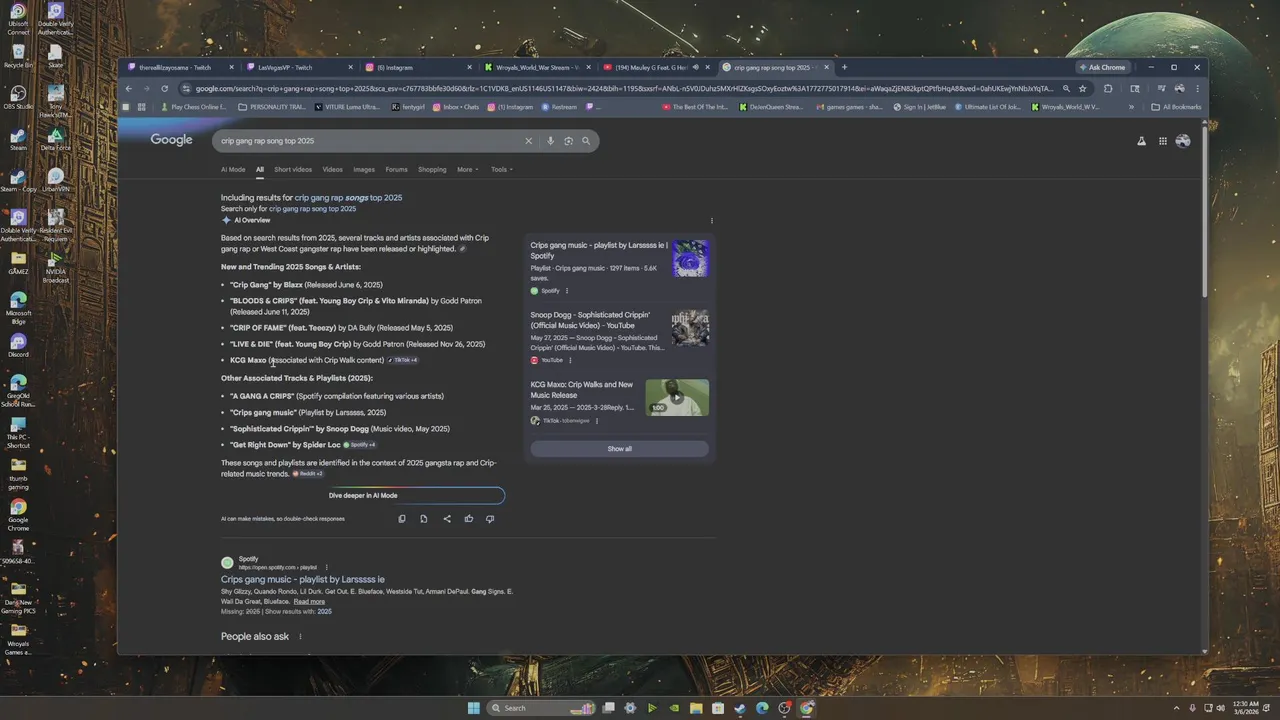
Task: Select Google Chrome desktop shortcut
Action: (x=18, y=515)
